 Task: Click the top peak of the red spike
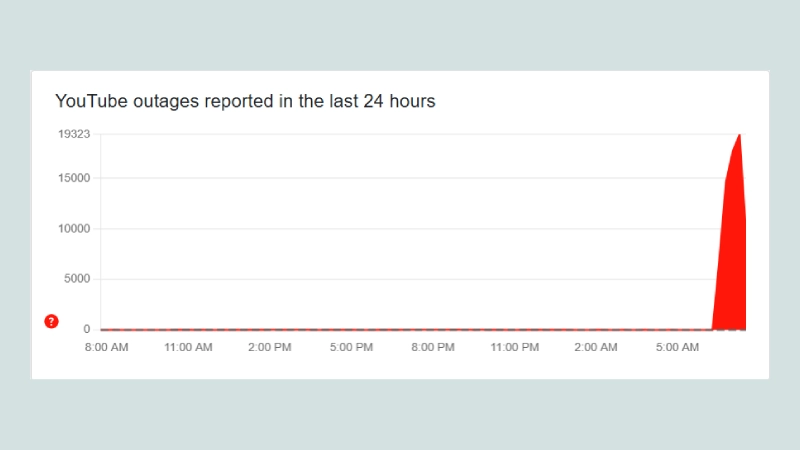[x=739, y=135]
